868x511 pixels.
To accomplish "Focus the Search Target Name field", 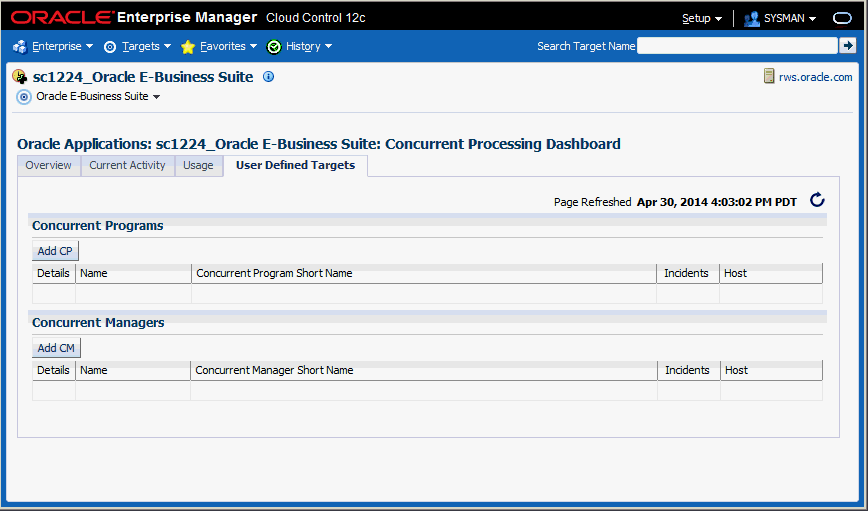I will [x=737, y=46].
